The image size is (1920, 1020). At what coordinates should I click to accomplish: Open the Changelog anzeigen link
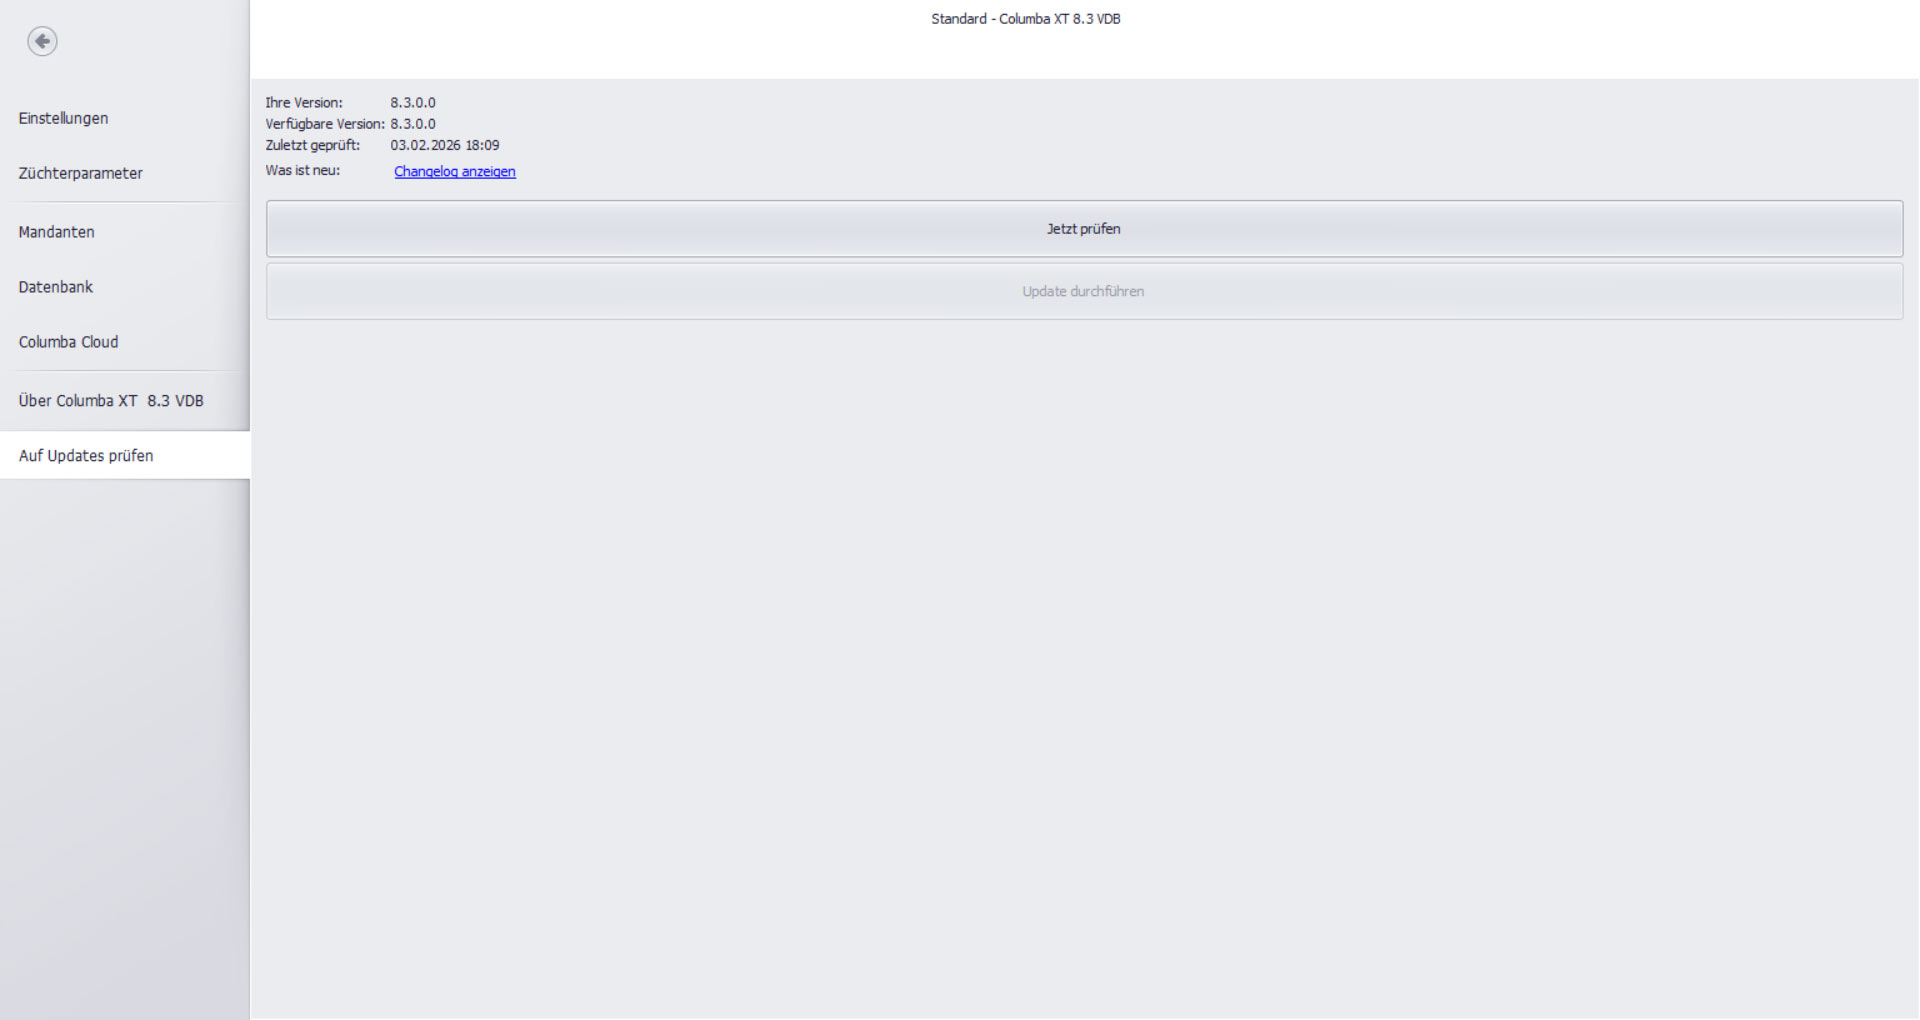click(454, 172)
